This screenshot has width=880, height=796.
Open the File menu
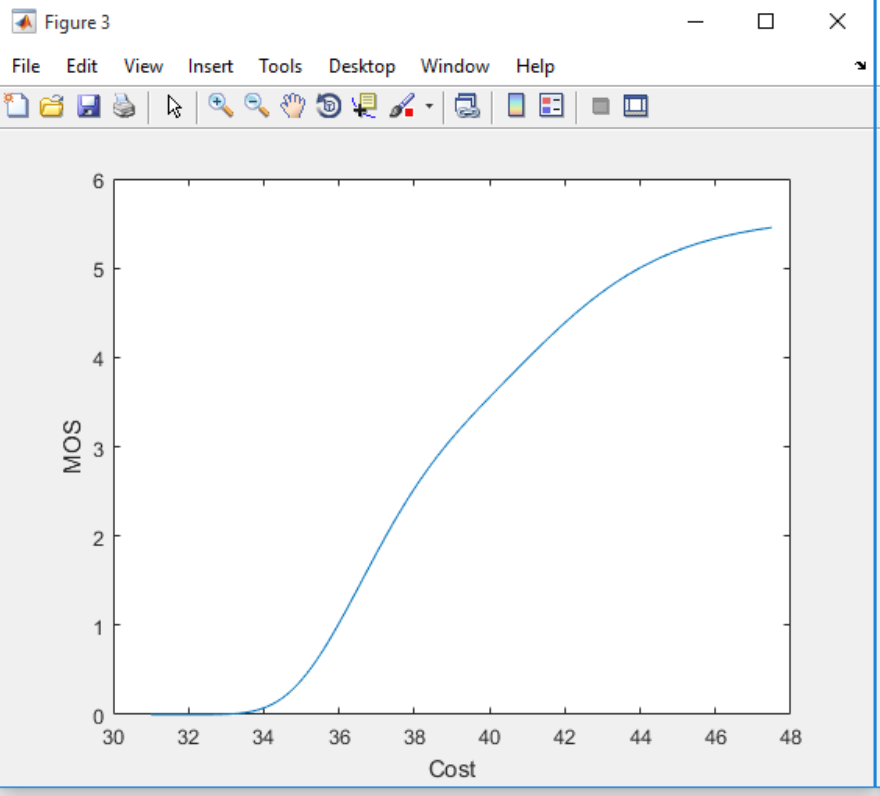pos(26,66)
